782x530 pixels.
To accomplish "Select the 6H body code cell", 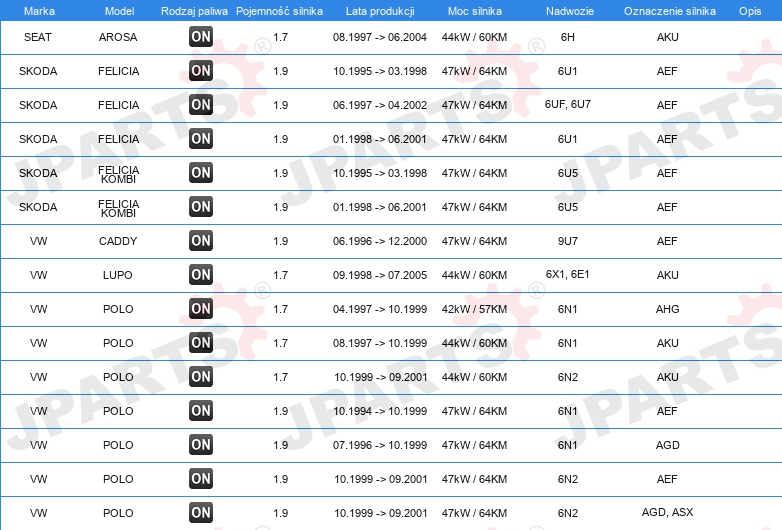I will 568,37.
